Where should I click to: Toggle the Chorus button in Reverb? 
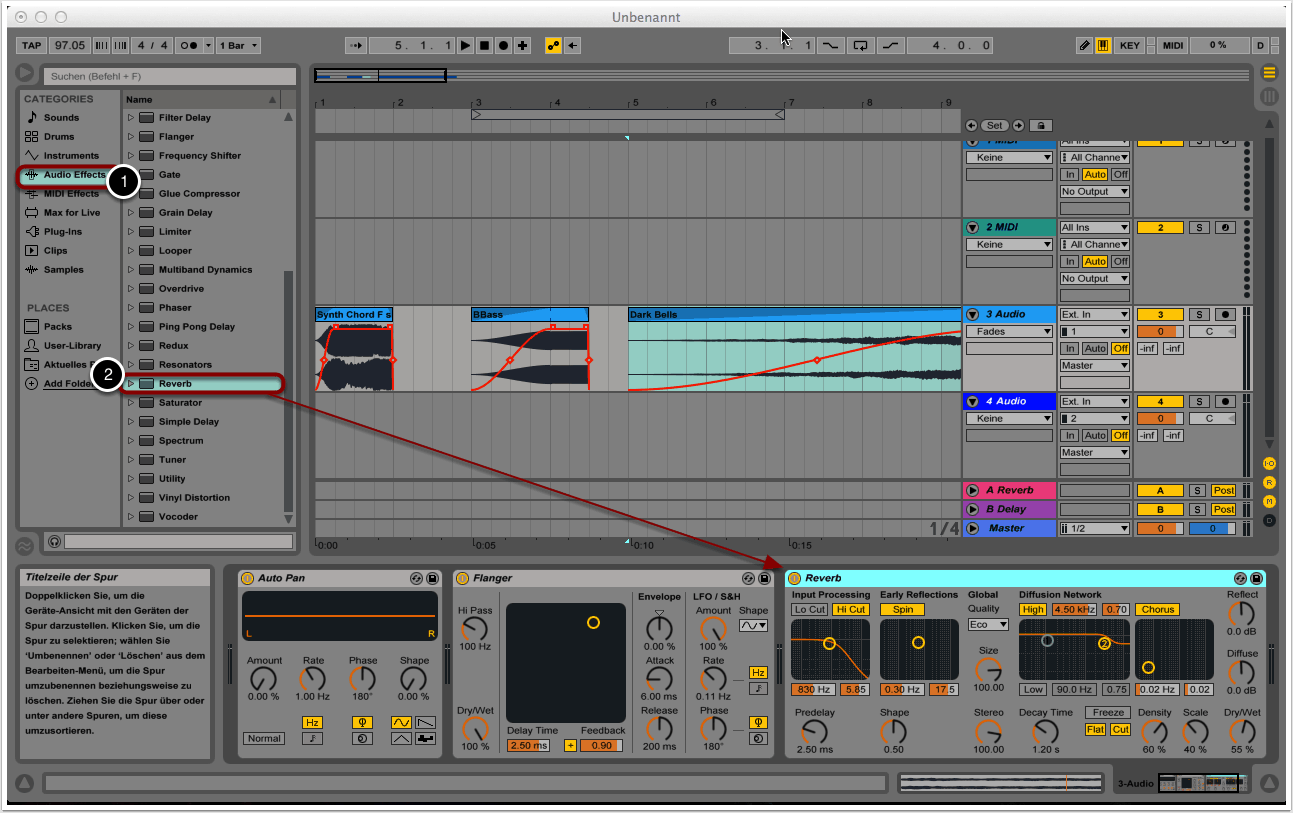[1157, 609]
